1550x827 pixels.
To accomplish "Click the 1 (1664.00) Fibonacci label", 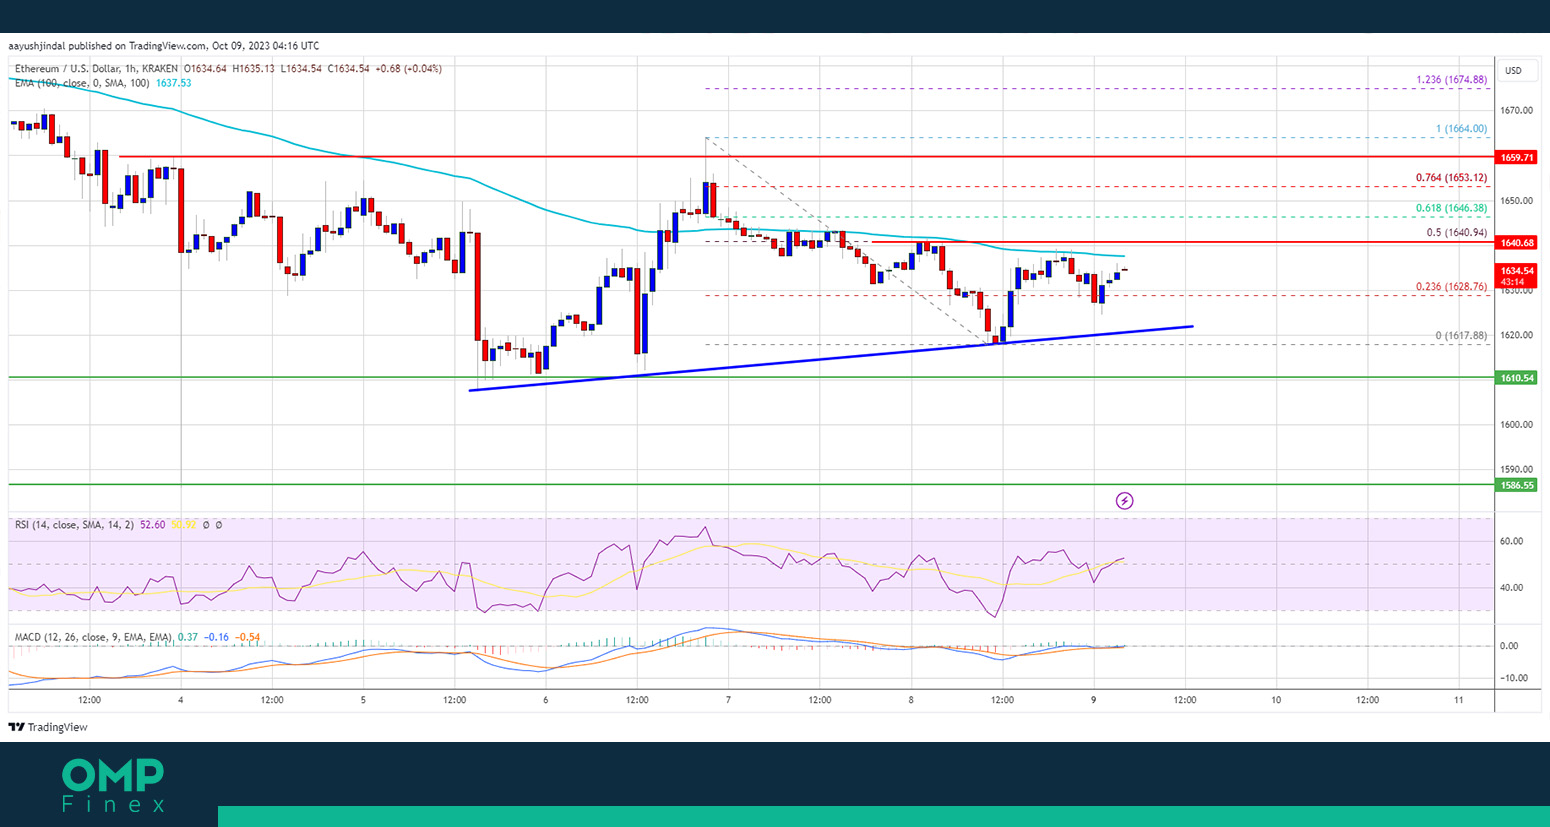I will pyautogui.click(x=1461, y=129).
